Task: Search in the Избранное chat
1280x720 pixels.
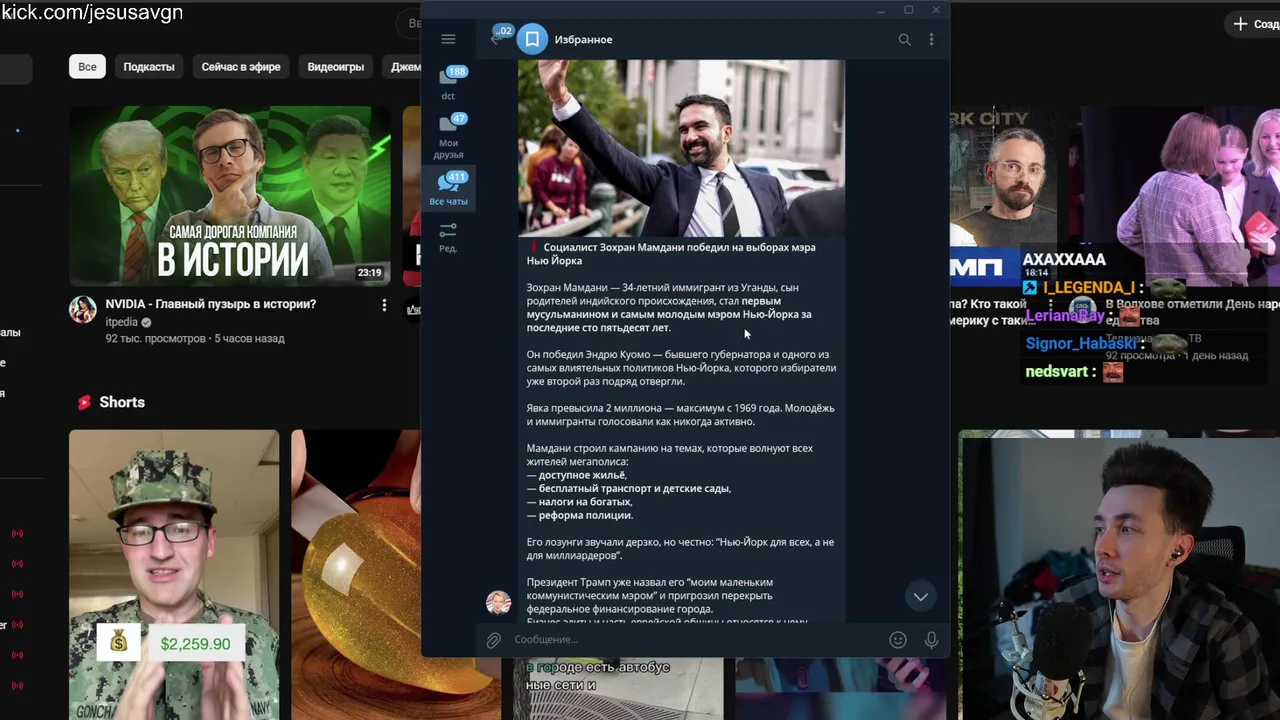Action: click(904, 39)
